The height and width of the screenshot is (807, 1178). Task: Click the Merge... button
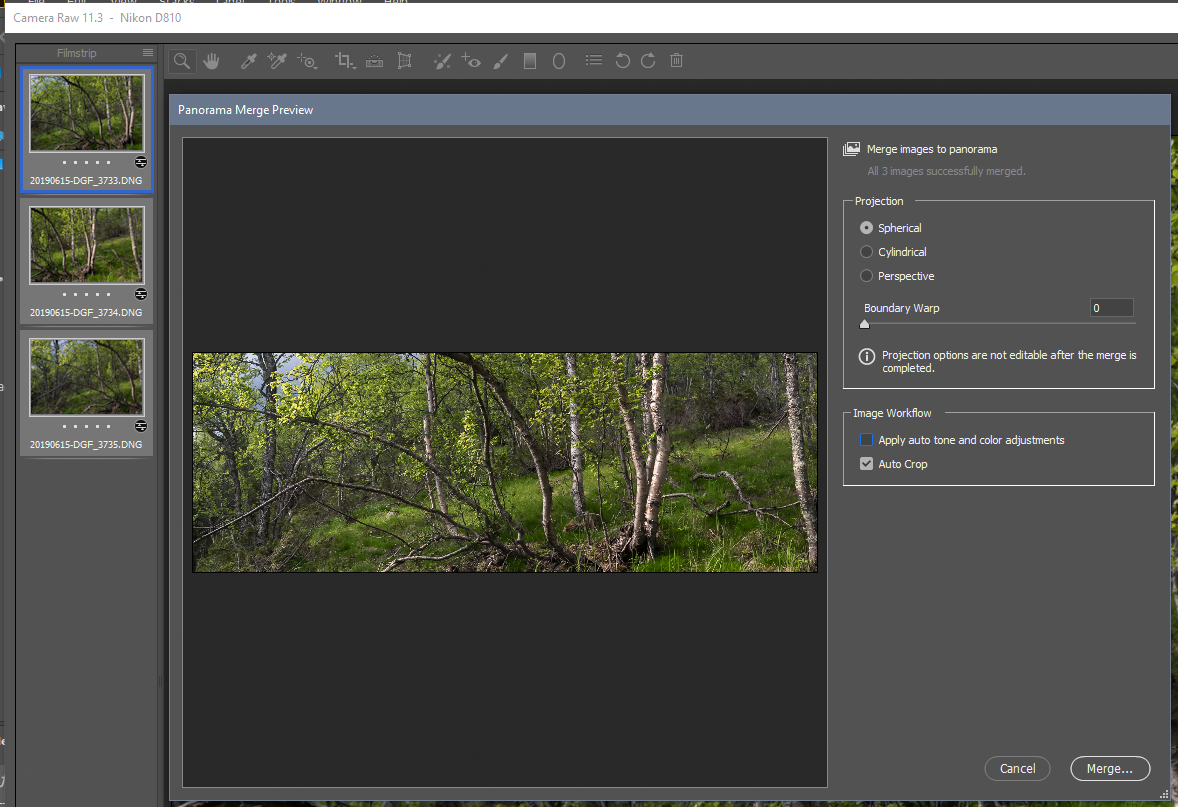click(1109, 768)
